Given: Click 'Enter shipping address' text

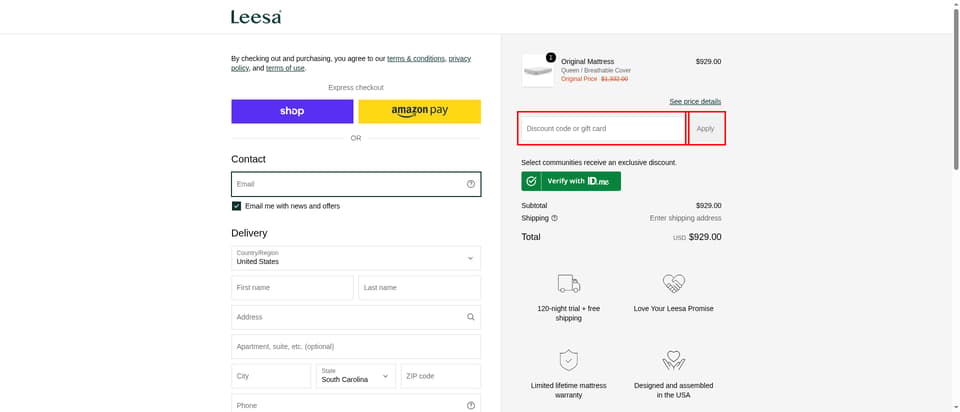Looking at the screenshot, I should pyautogui.click(x=685, y=218).
